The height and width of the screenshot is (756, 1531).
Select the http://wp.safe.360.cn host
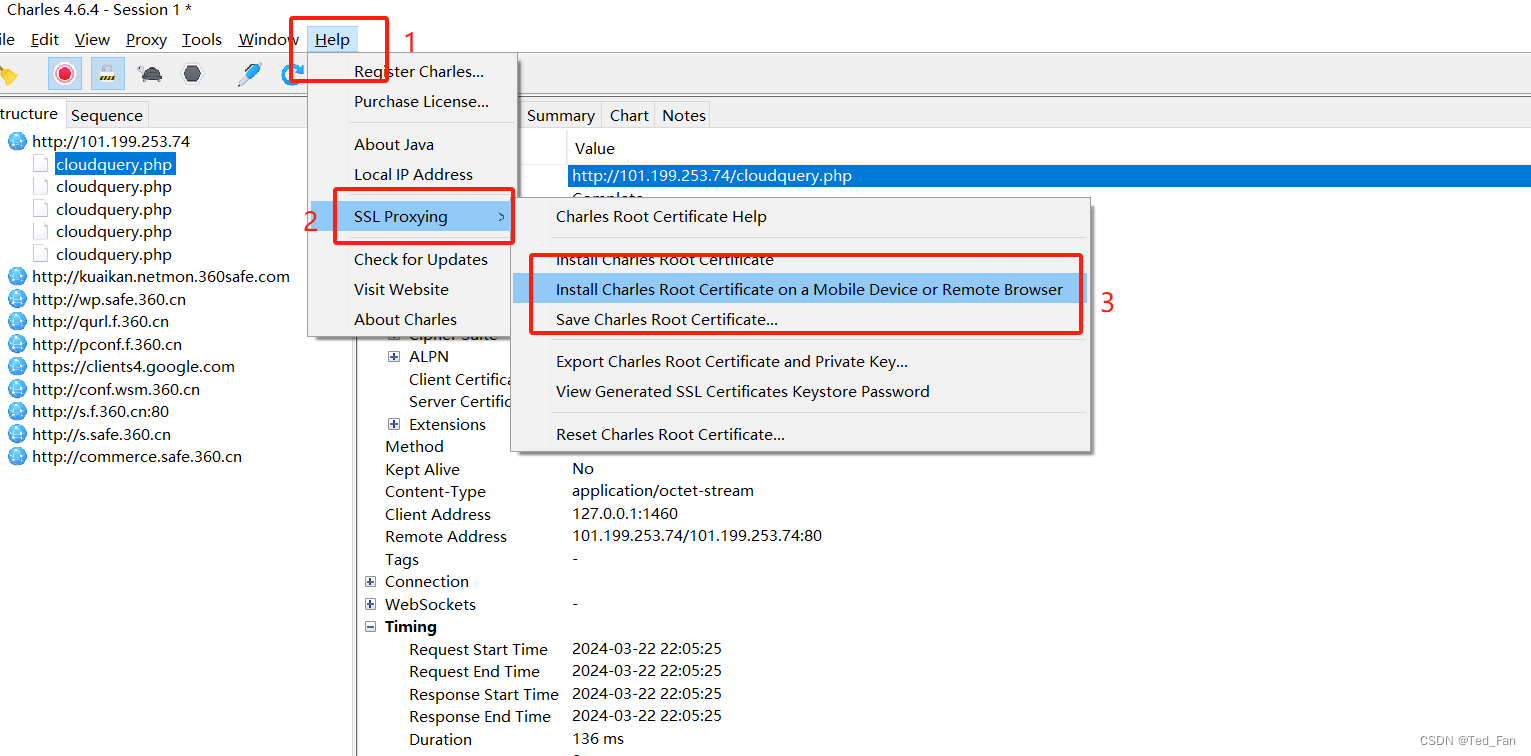coord(109,299)
